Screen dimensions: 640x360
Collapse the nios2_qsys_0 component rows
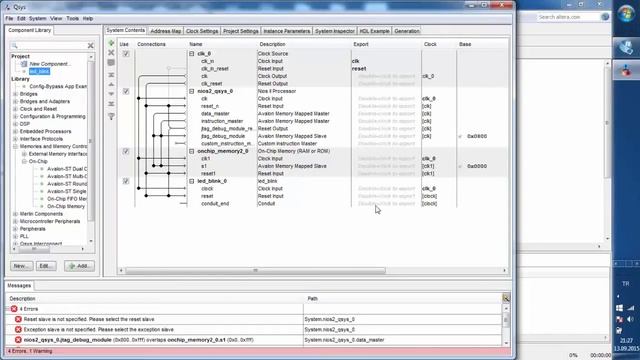[191, 91]
